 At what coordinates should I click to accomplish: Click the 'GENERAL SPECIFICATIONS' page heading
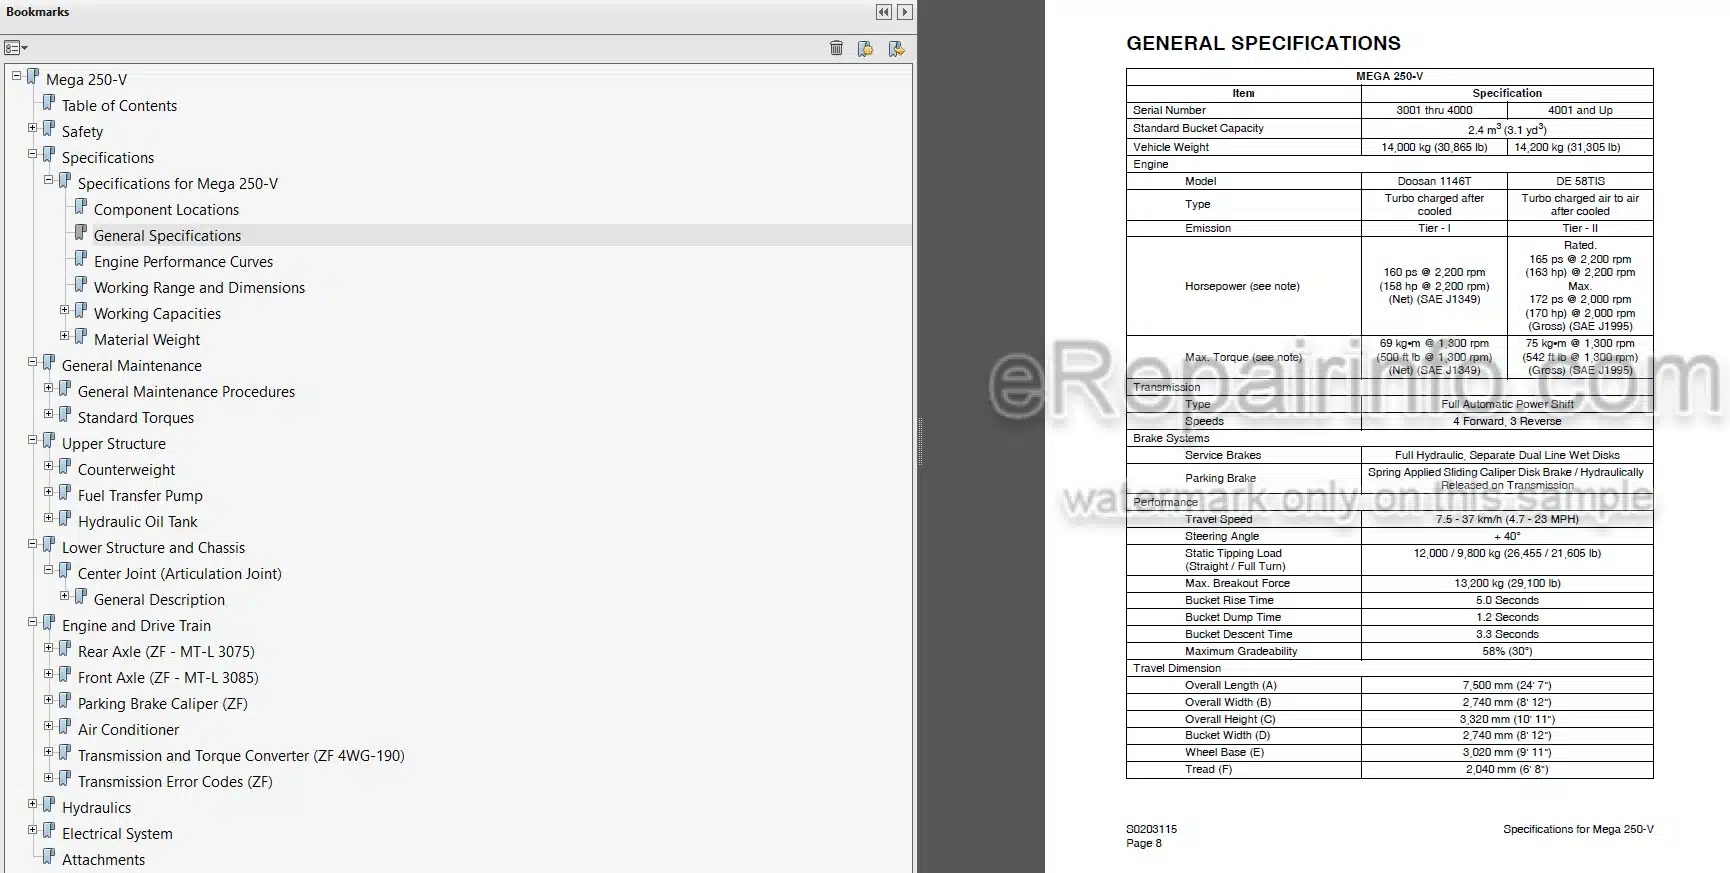[x=1263, y=43]
